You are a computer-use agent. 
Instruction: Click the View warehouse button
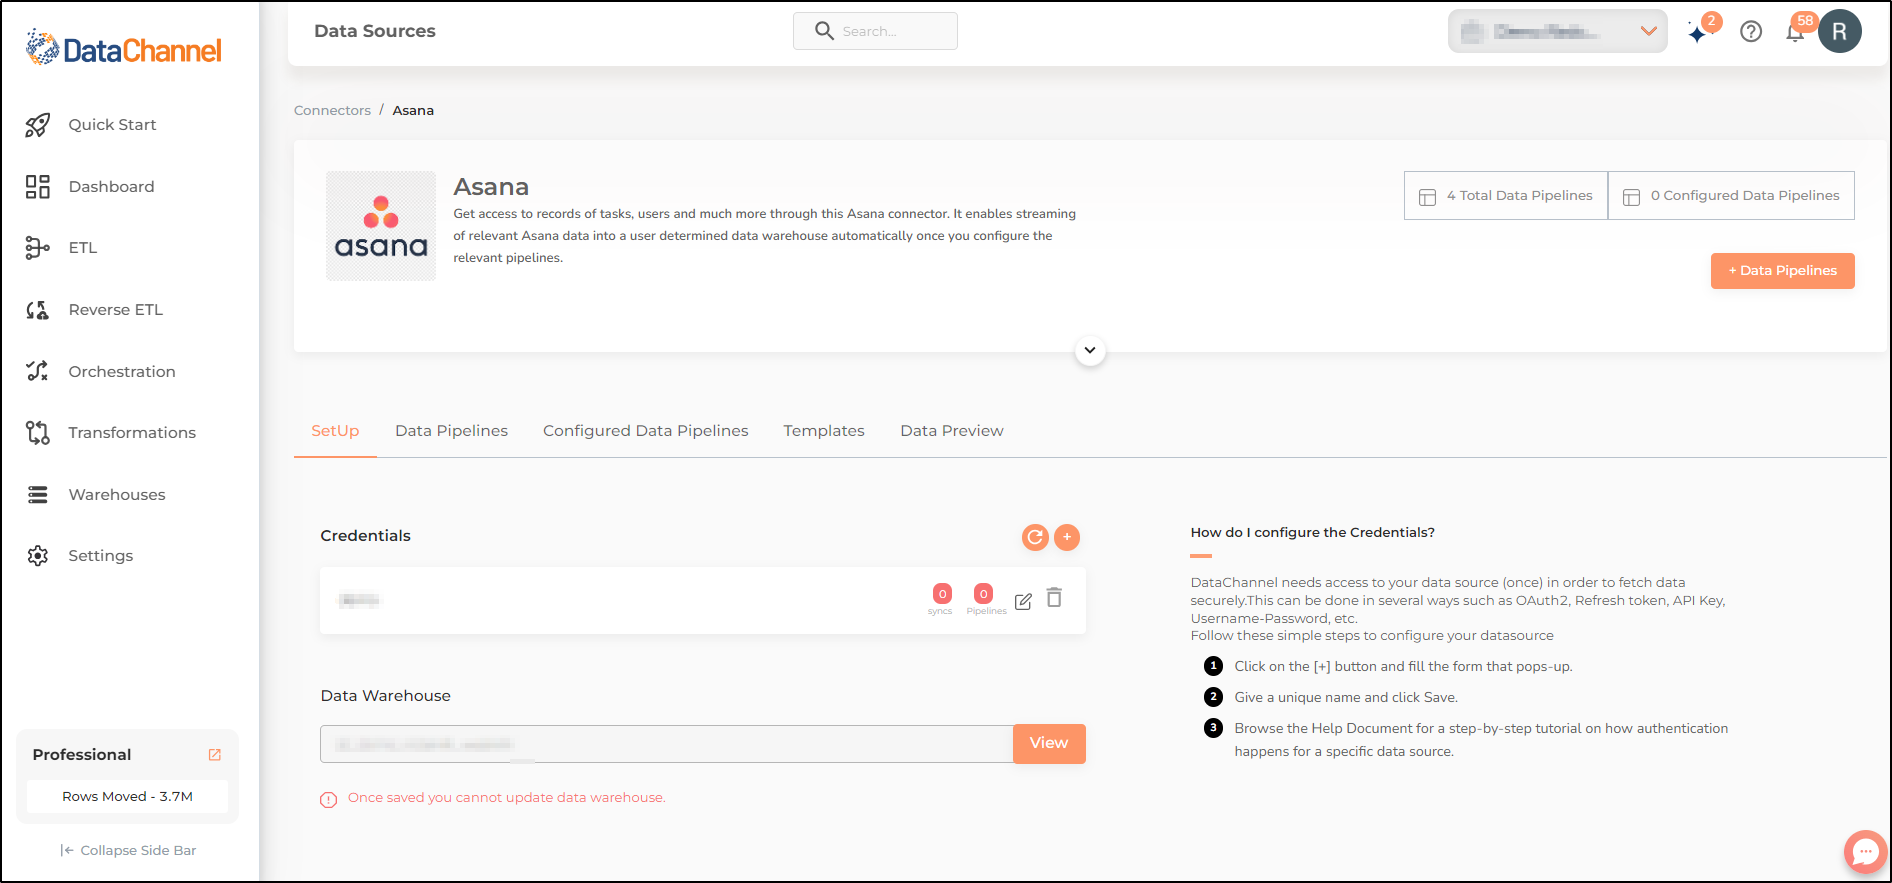click(x=1049, y=743)
